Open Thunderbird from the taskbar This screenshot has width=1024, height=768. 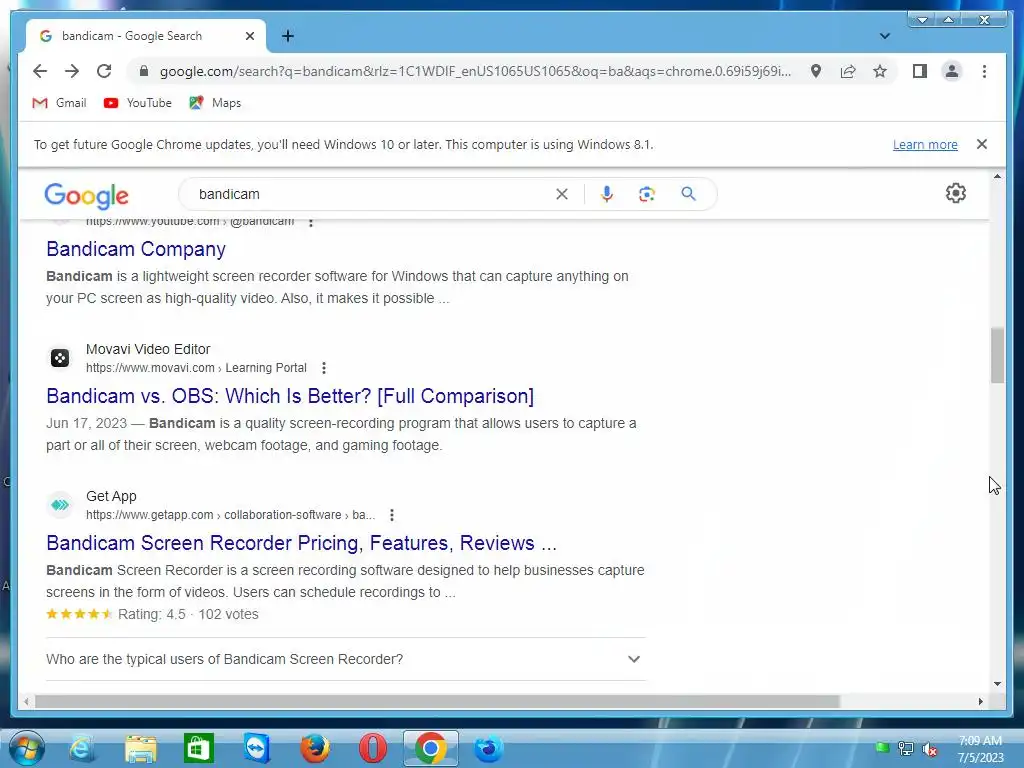tap(488, 748)
